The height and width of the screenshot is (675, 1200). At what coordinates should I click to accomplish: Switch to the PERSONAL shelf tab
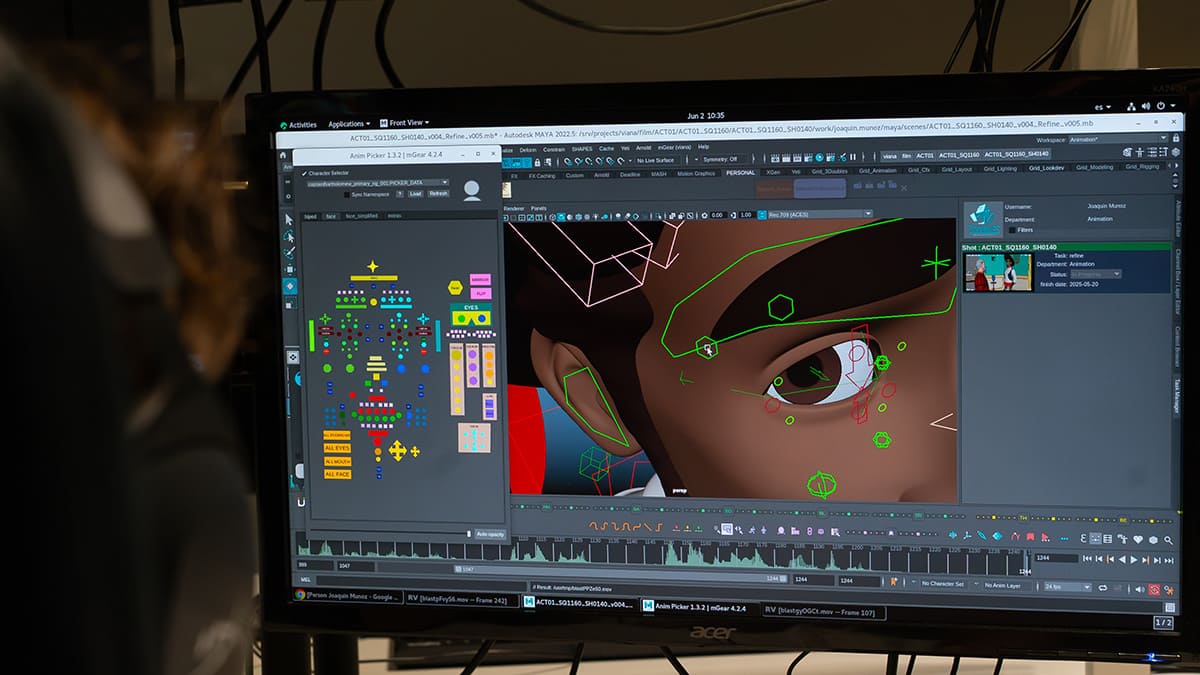(x=741, y=172)
